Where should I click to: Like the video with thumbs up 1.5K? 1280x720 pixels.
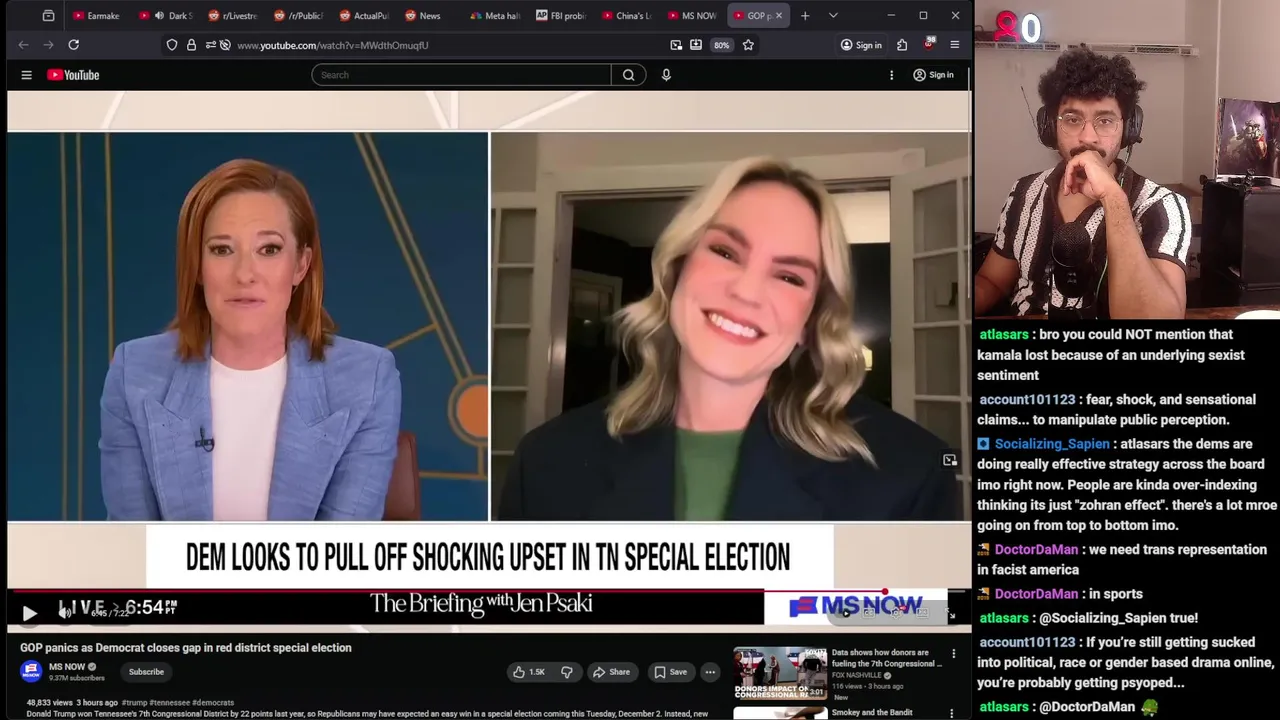click(x=529, y=672)
